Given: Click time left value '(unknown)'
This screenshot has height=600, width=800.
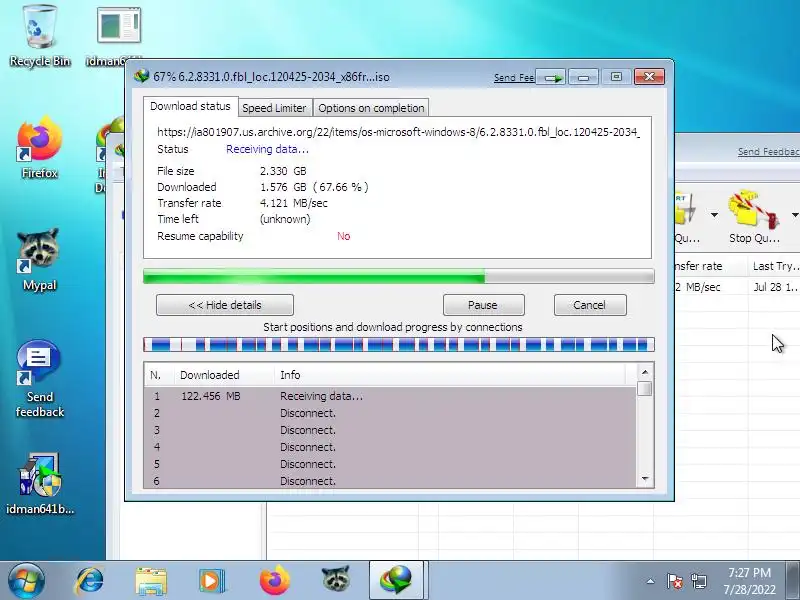Looking at the screenshot, I should (x=285, y=219).
